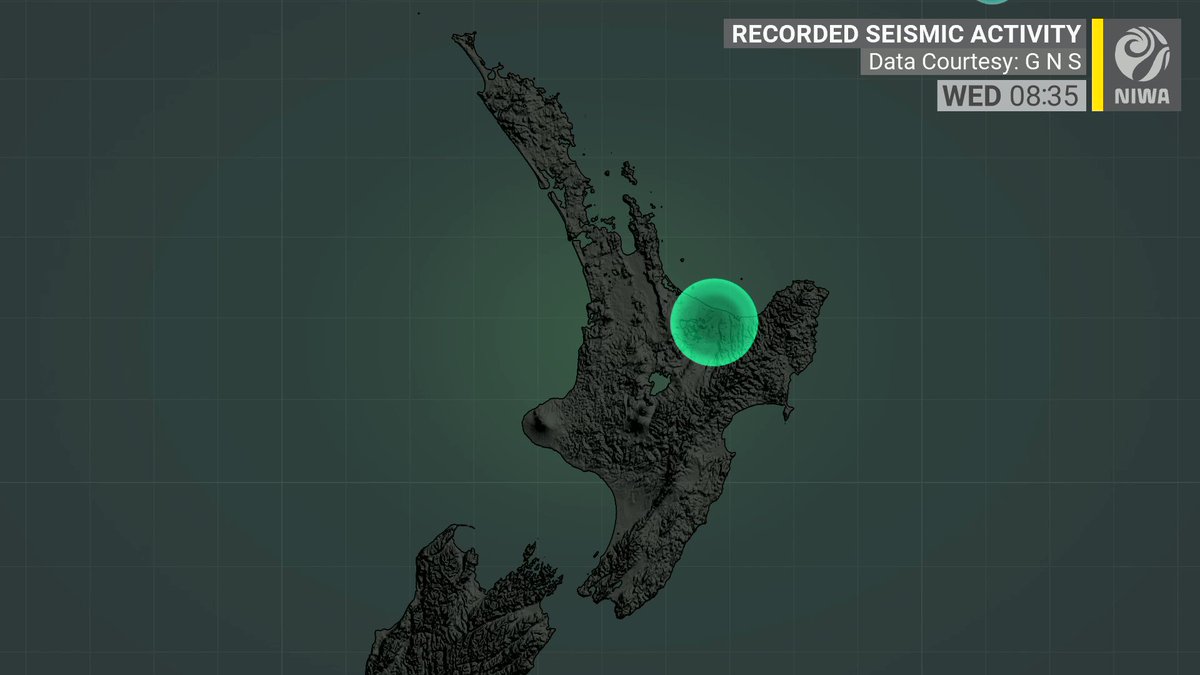Viewport: 1200px width, 675px height.
Task: Click the 'Data Courtesy: G N S' text
Action: pyautogui.click(x=975, y=62)
